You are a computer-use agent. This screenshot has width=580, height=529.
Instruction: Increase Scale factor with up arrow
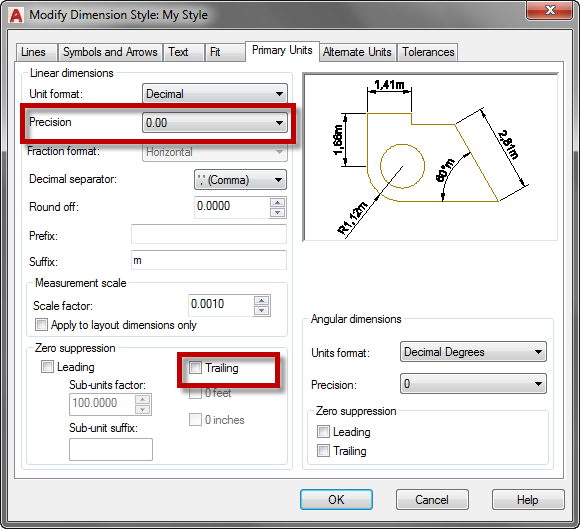pos(262,300)
